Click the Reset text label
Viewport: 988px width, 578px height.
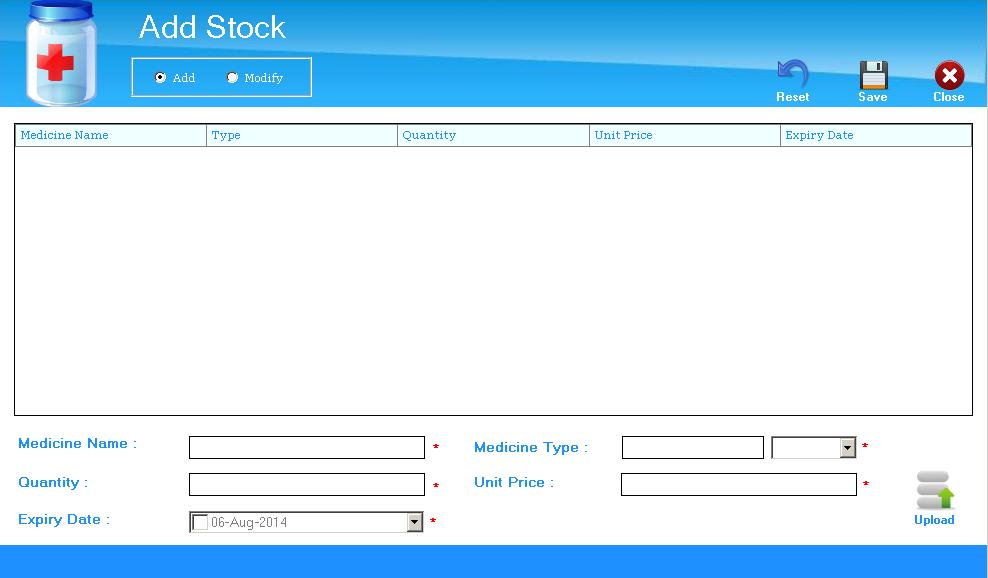793,97
